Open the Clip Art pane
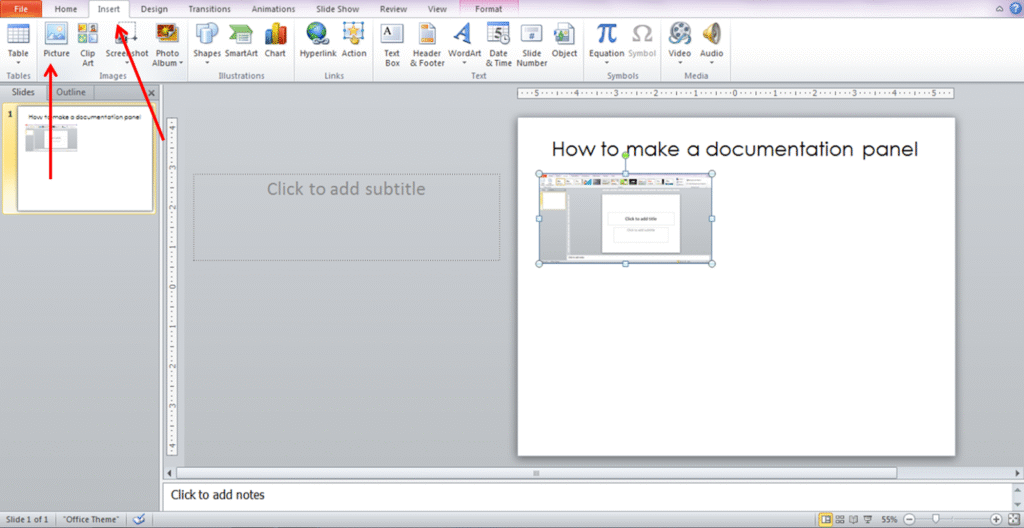Screen dimensions: 1024x528 (x=88, y=40)
